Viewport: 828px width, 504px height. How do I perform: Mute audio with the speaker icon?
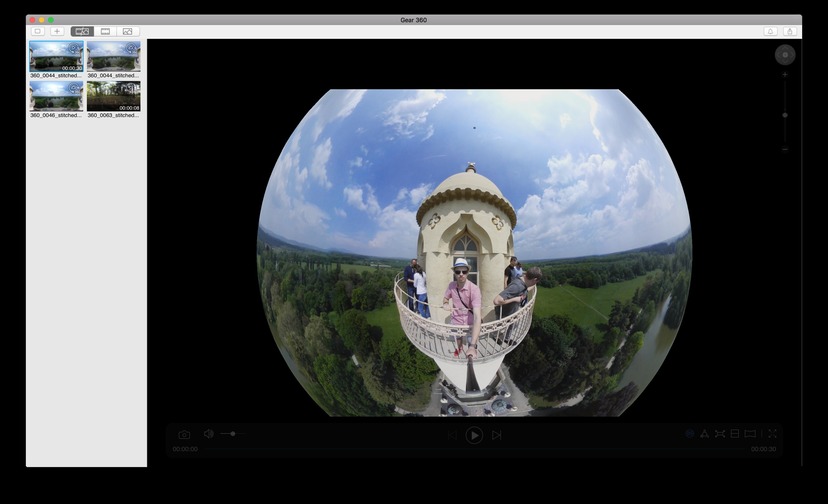coord(209,434)
